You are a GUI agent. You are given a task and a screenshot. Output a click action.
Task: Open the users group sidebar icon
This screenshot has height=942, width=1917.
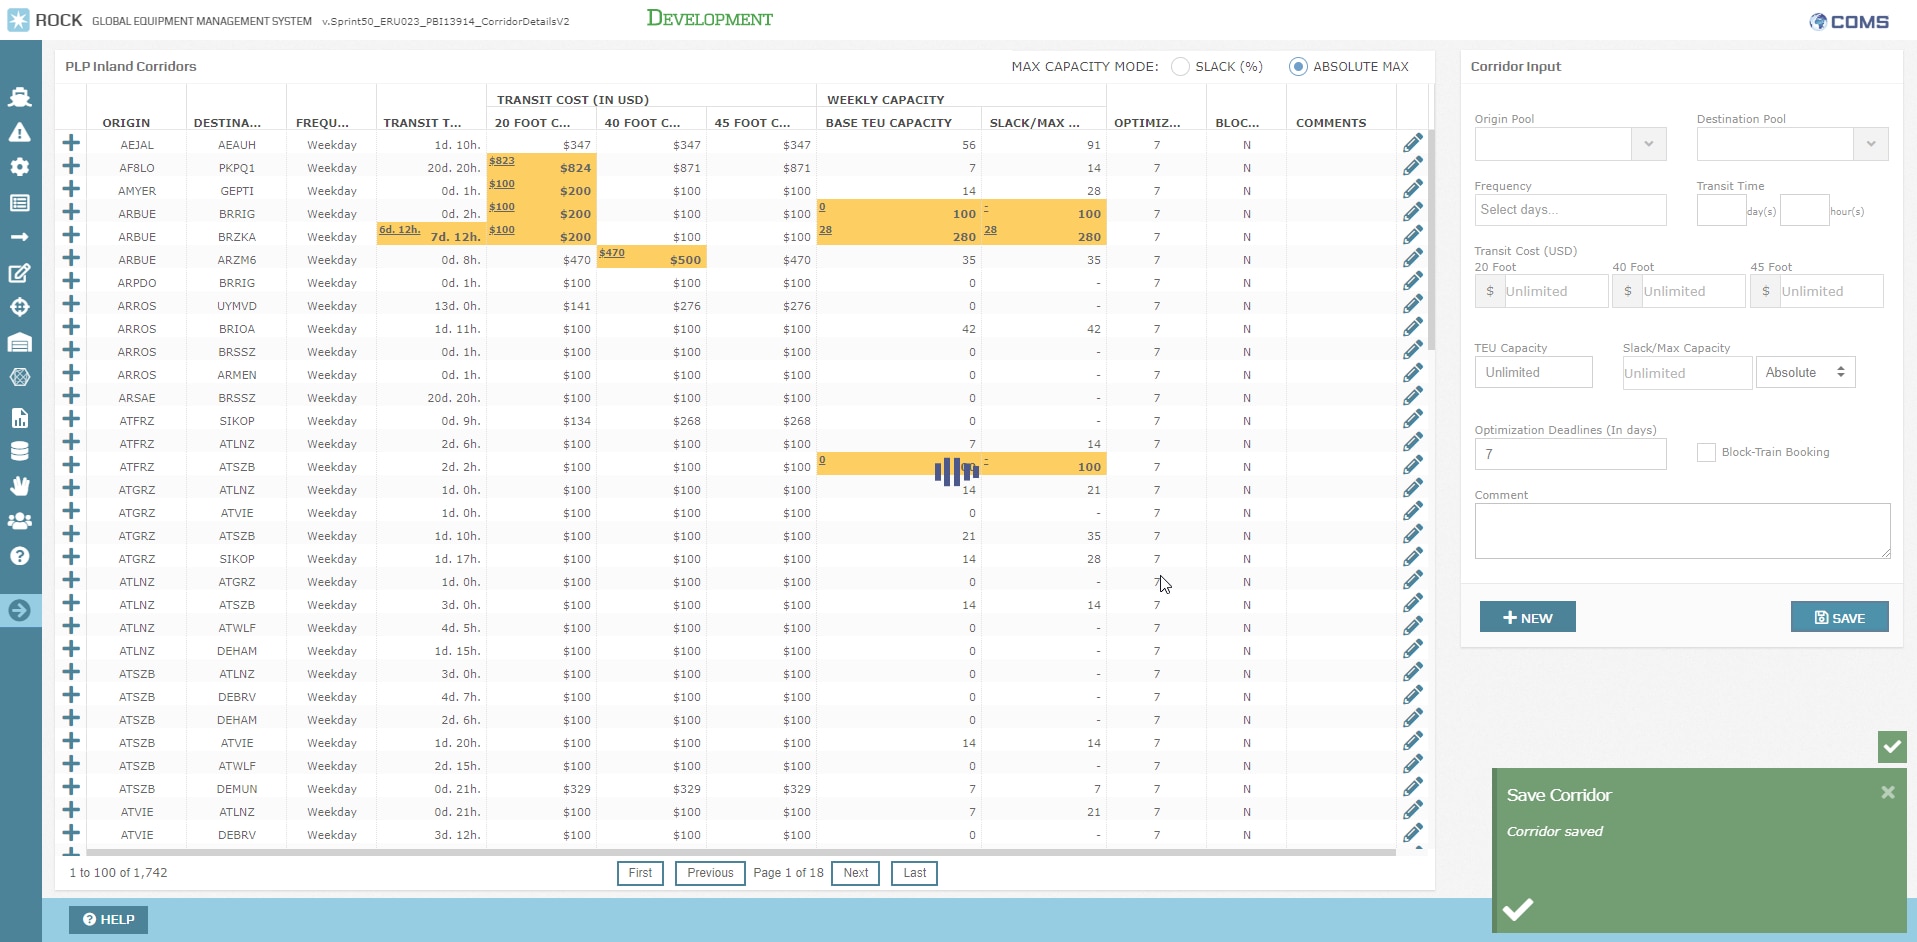(x=19, y=521)
